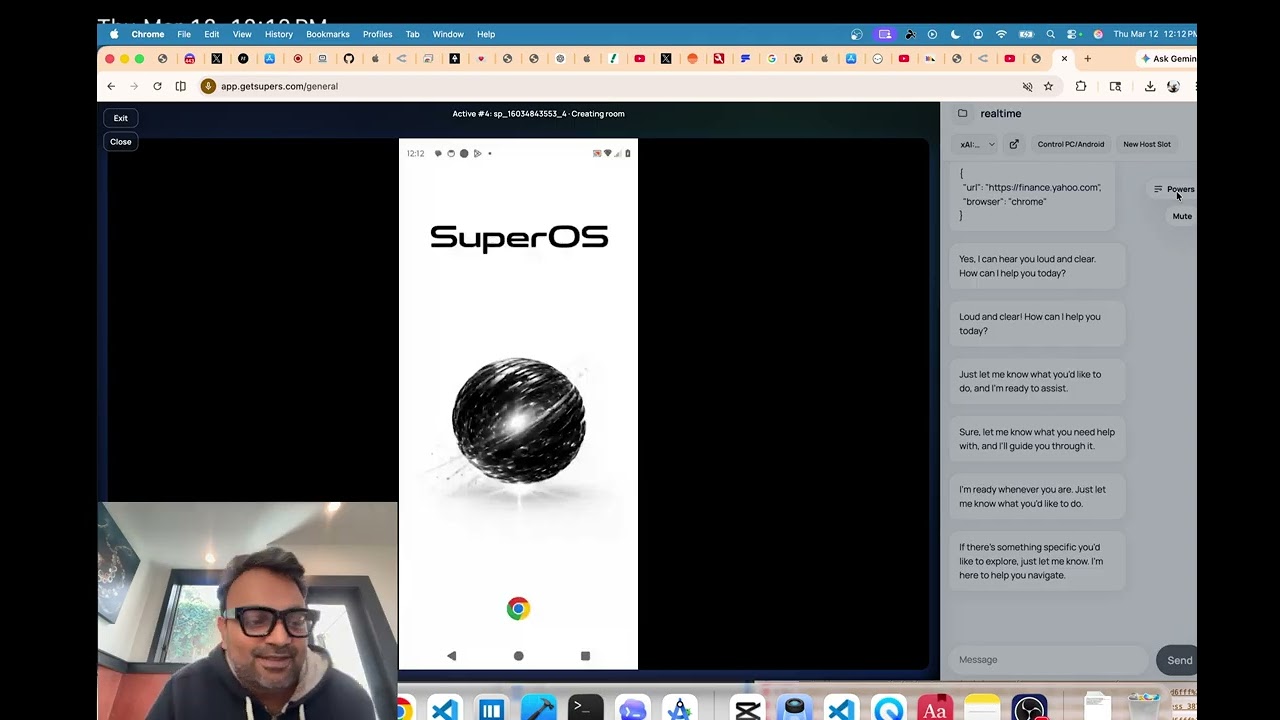Image resolution: width=1280 pixels, height=720 pixels.
Task: Tap the Android back navigation triangle
Action: (451, 656)
